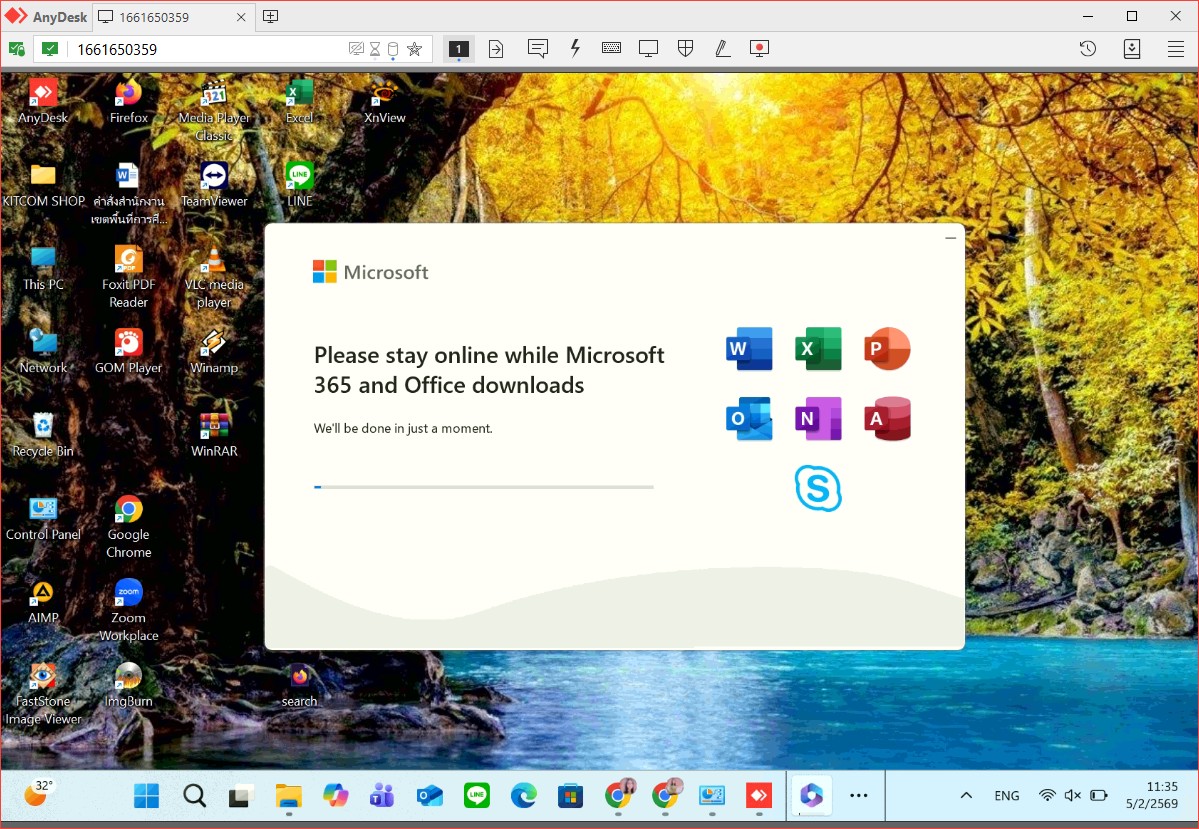Open the remote taskbar Search icon

(x=194, y=796)
